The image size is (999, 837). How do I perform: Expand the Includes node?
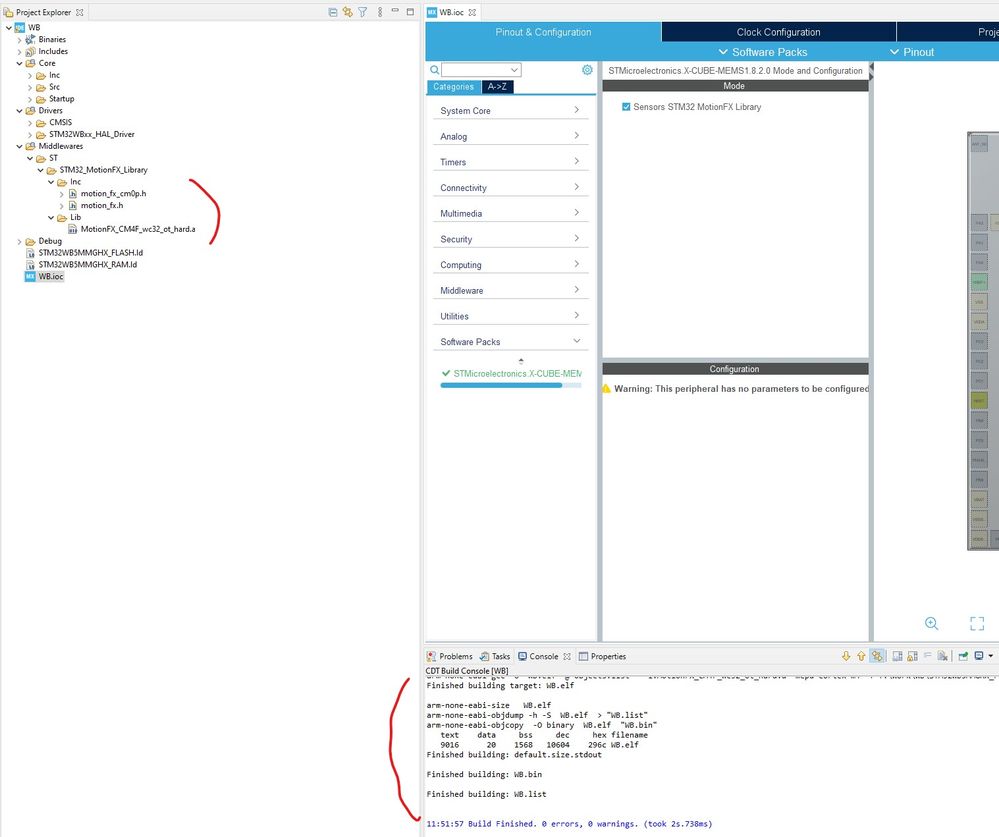pyautogui.click(x=19, y=52)
